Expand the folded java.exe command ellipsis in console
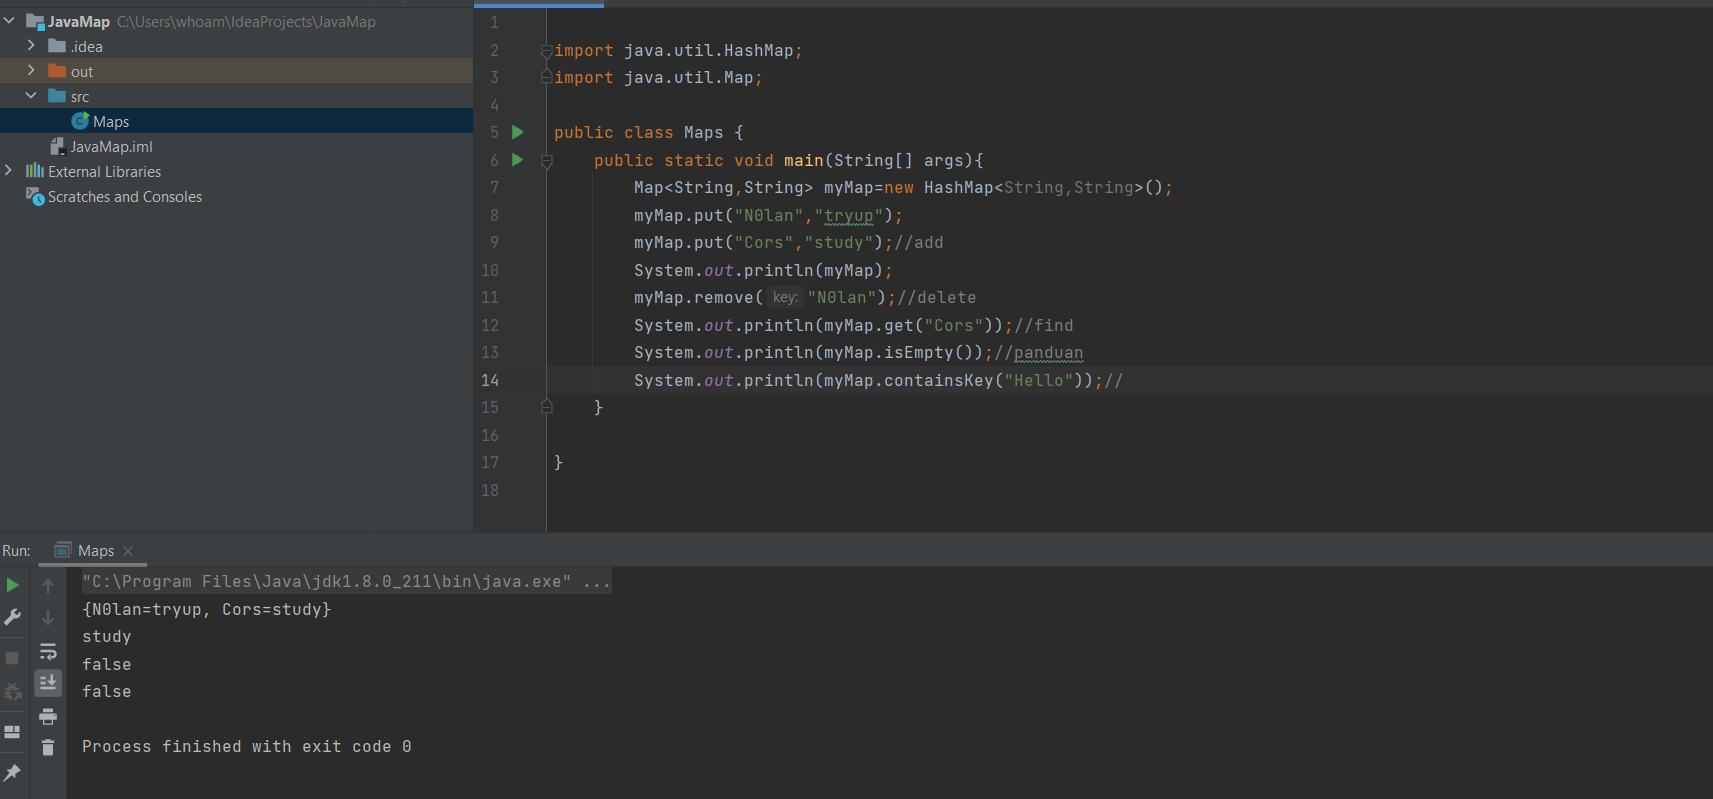Viewport: 1713px width, 799px height. (x=596, y=582)
